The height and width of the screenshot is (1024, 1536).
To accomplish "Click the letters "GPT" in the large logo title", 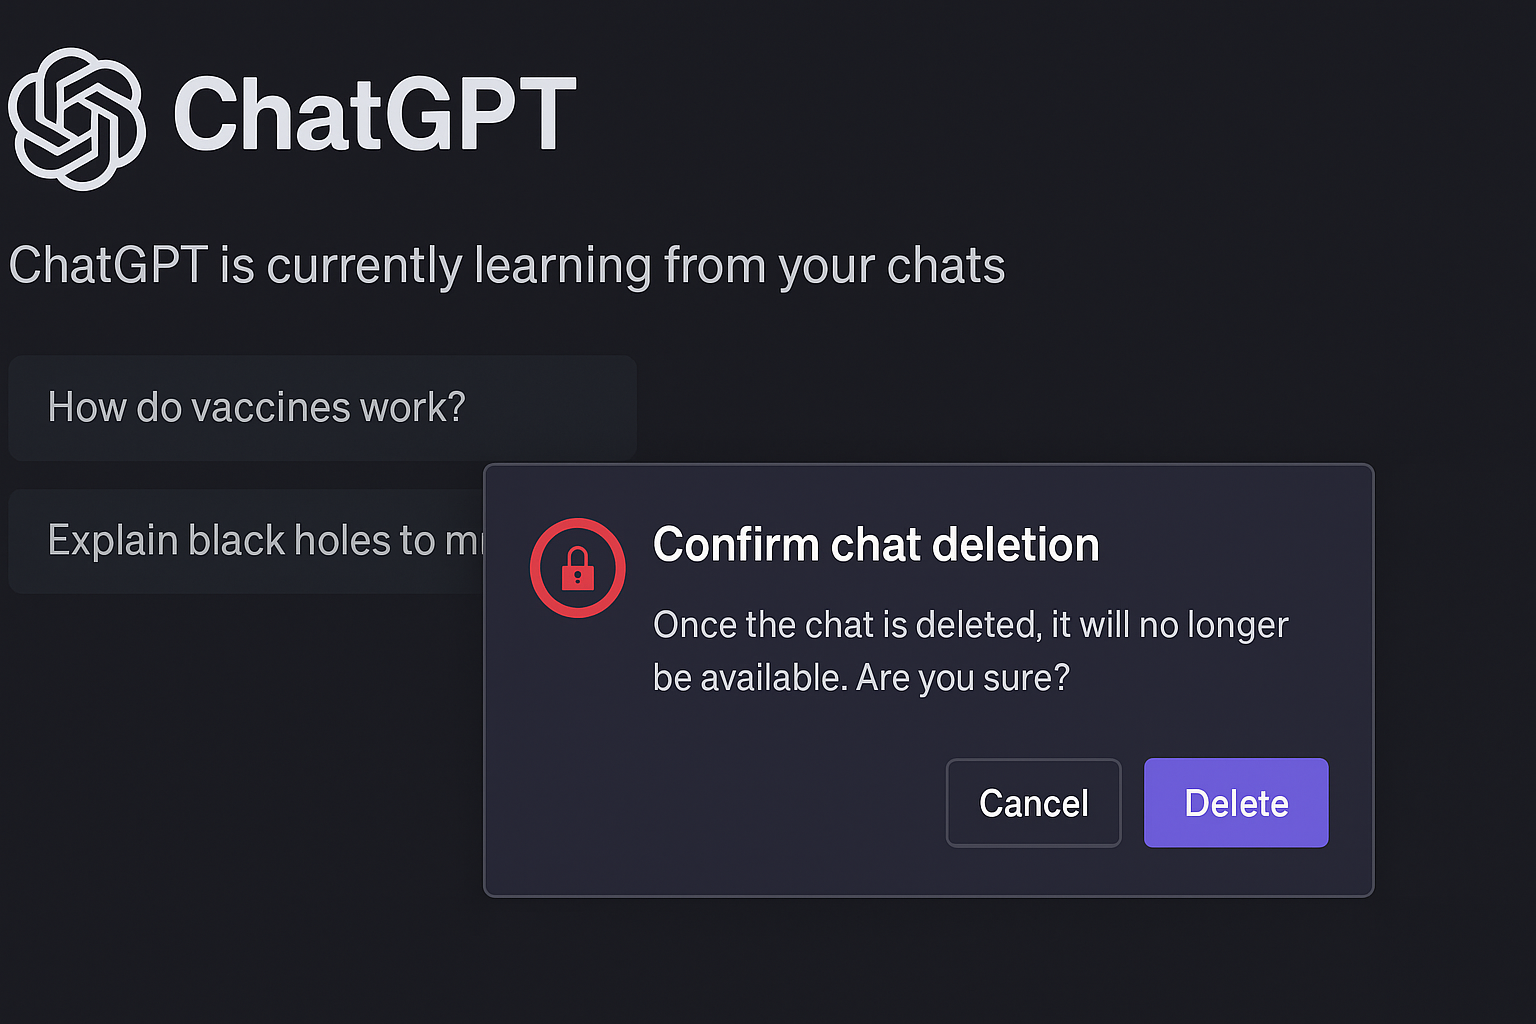I will pos(482,115).
